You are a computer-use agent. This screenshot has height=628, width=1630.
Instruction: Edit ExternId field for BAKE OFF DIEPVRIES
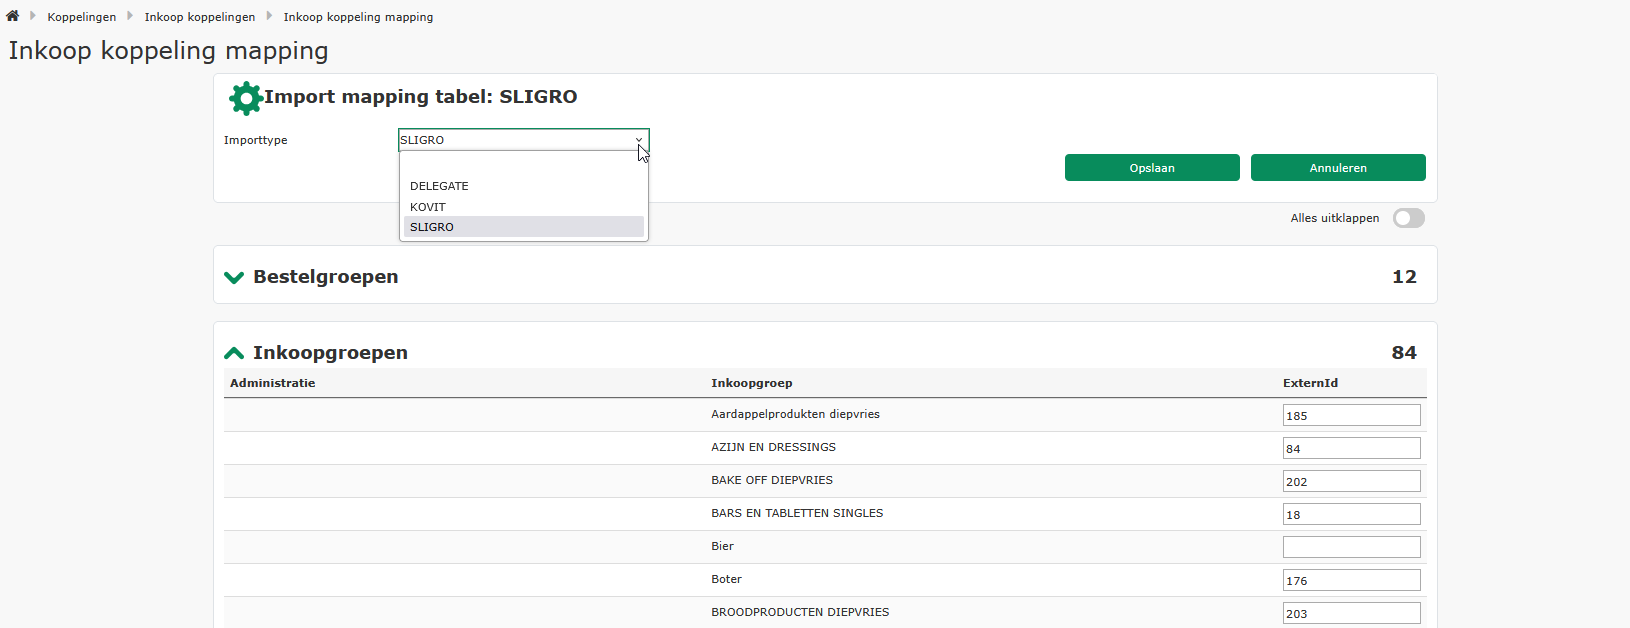[x=1351, y=481]
